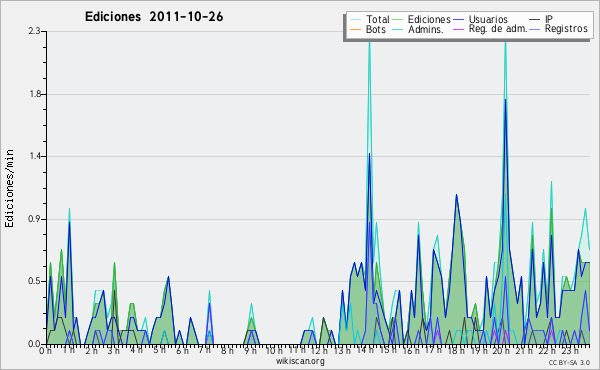Click the '20 h' x-axis label
Image resolution: width=600 pixels, height=370 pixels.
501,350
